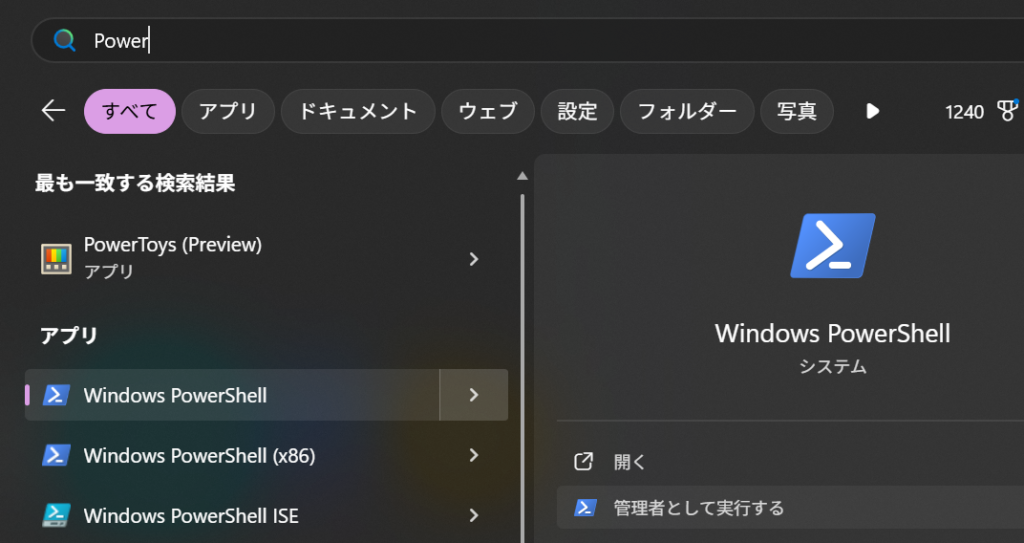Expand the Windows PowerShell ISE chevron
The image size is (1024, 543).
[474, 516]
